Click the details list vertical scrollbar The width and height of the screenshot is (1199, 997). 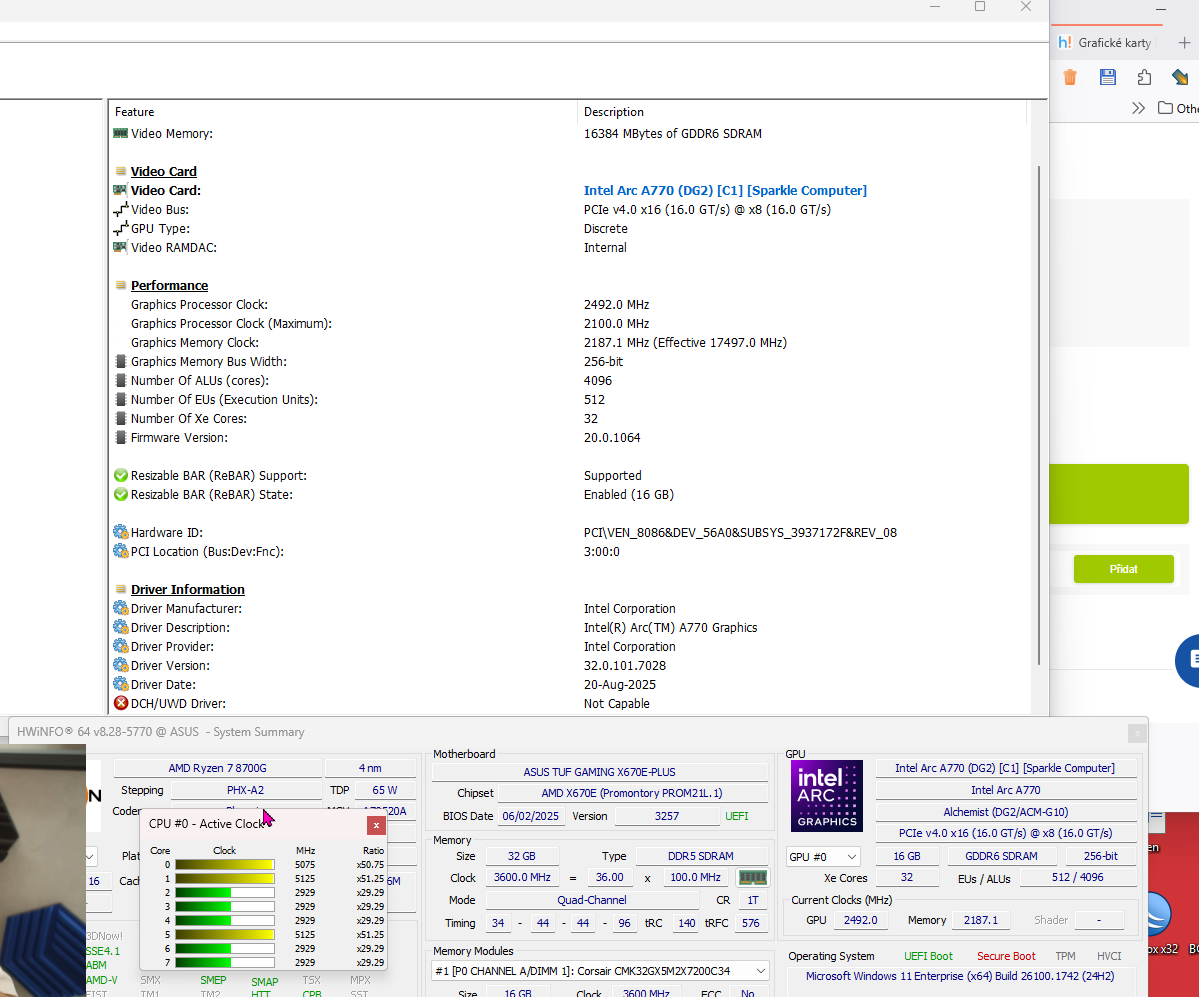[x=1038, y=415]
